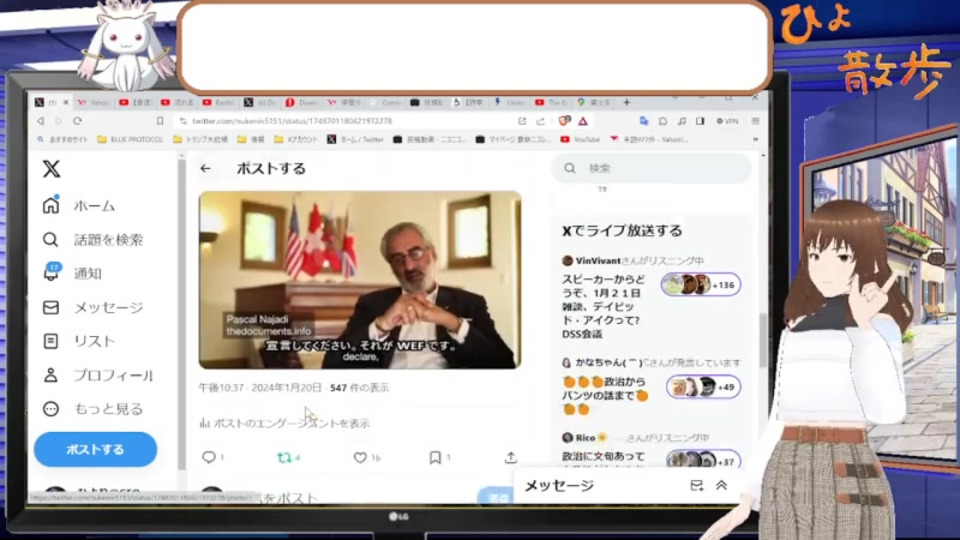Open 話題を検索 in the sidebar

pyautogui.click(x=92, y=239)
